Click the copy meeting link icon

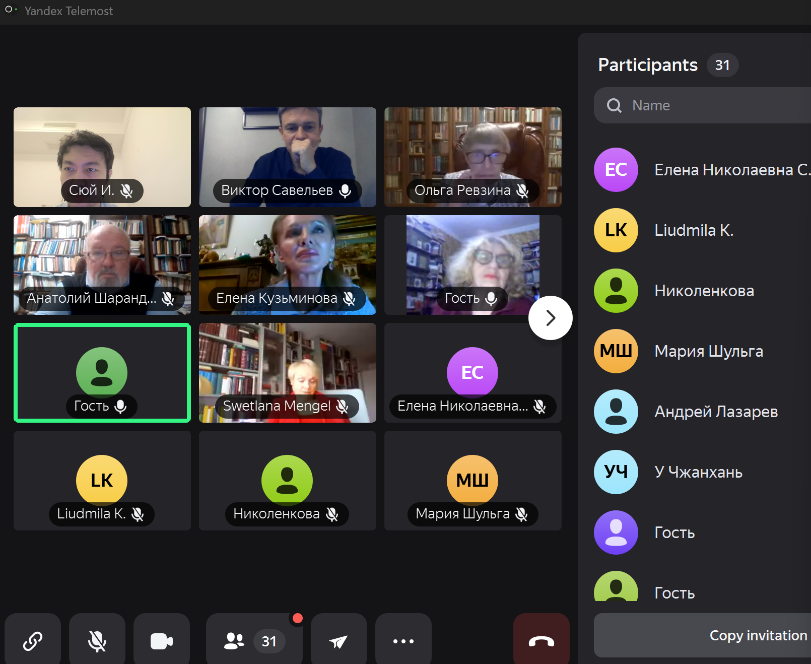33,641
